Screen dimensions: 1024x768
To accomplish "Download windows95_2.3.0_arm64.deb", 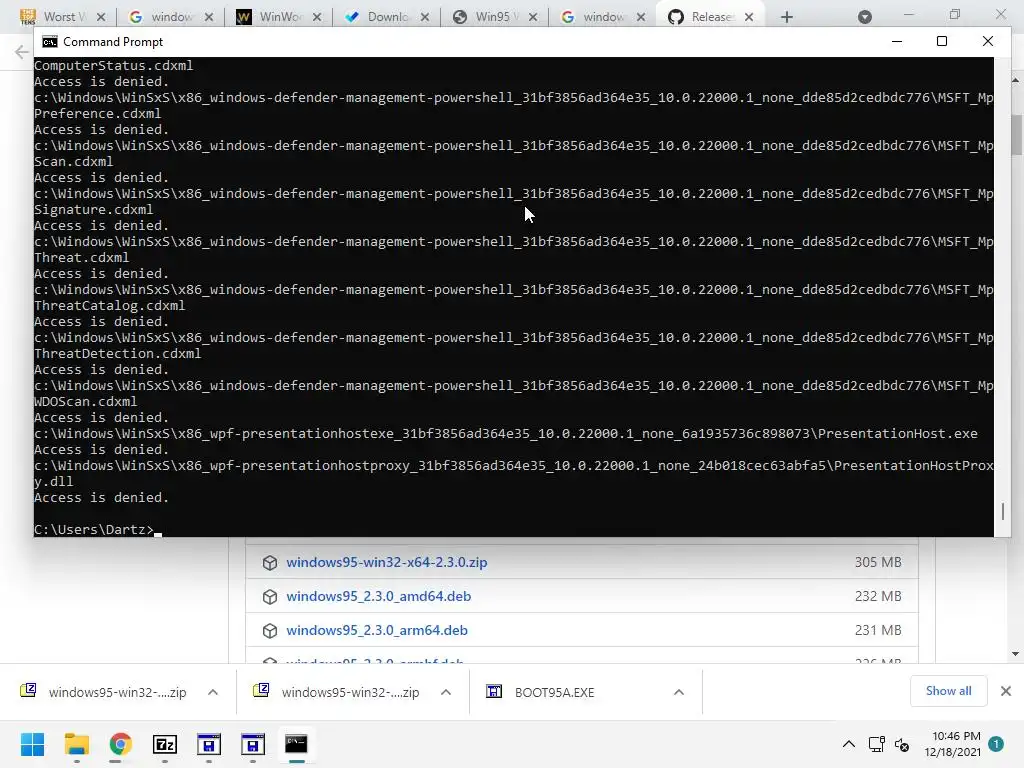I will 377,630.
